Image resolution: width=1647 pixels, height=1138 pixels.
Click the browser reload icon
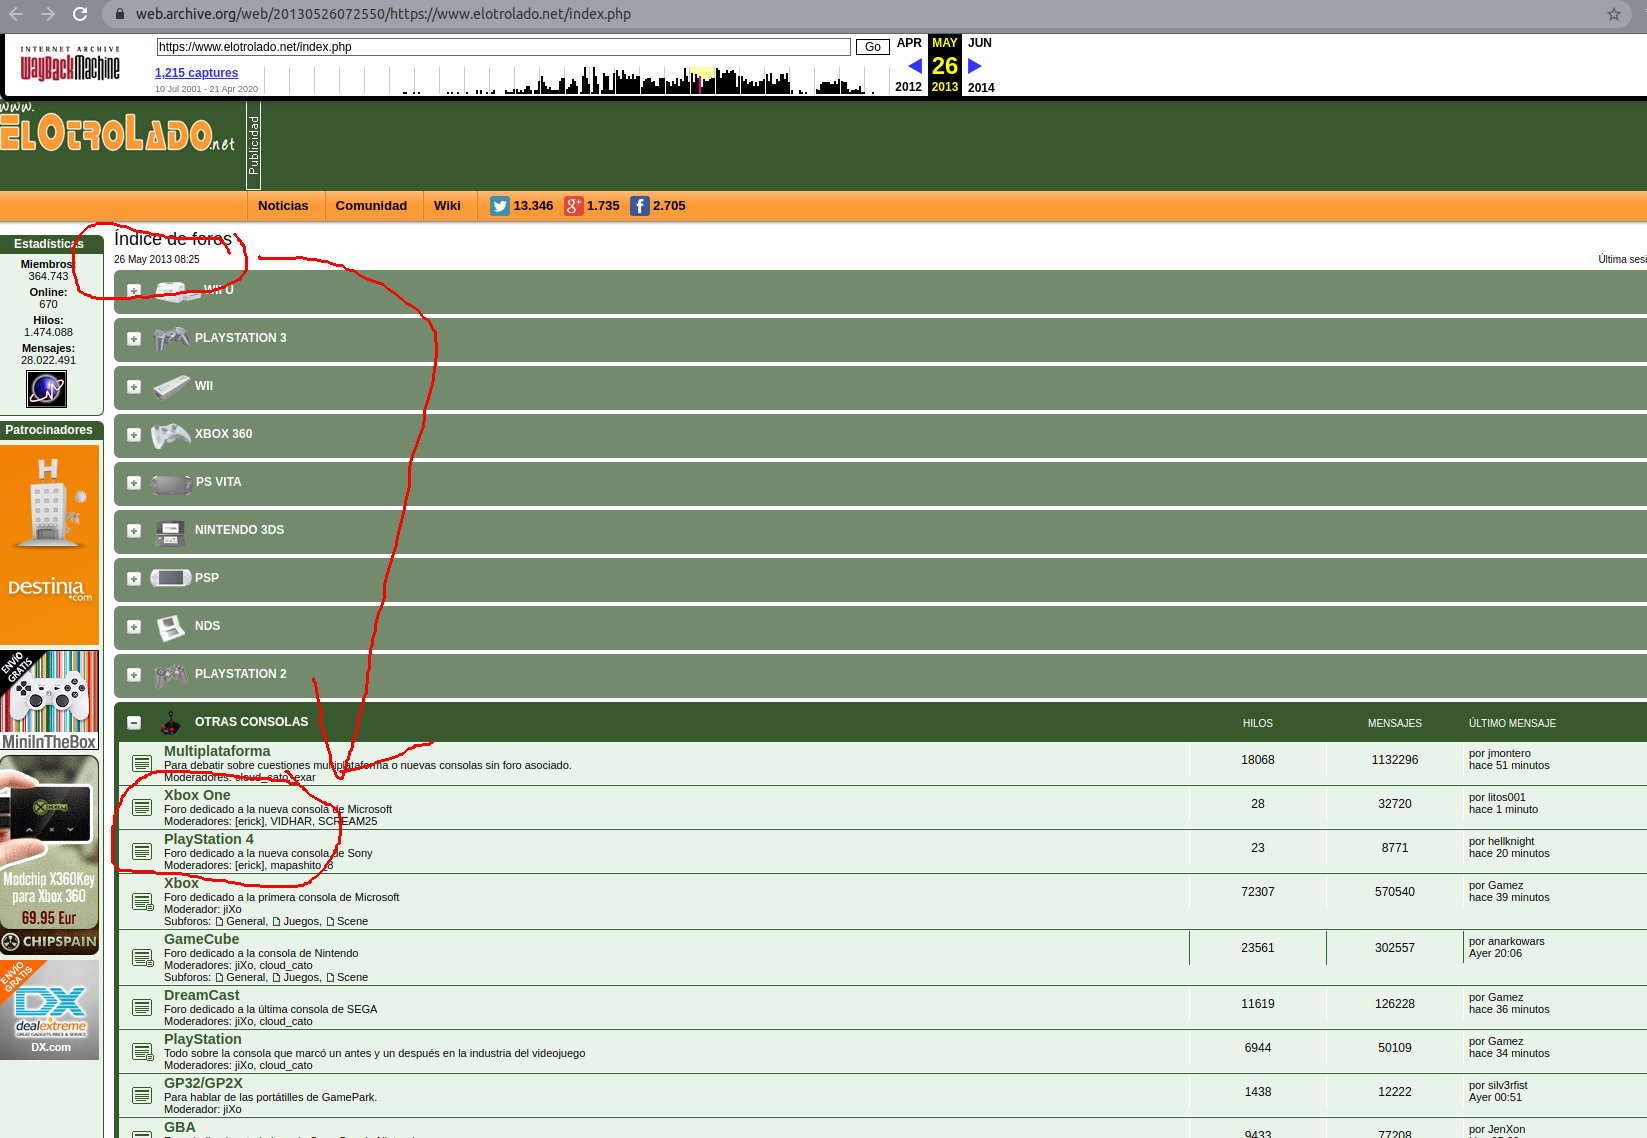pos(80,14)
